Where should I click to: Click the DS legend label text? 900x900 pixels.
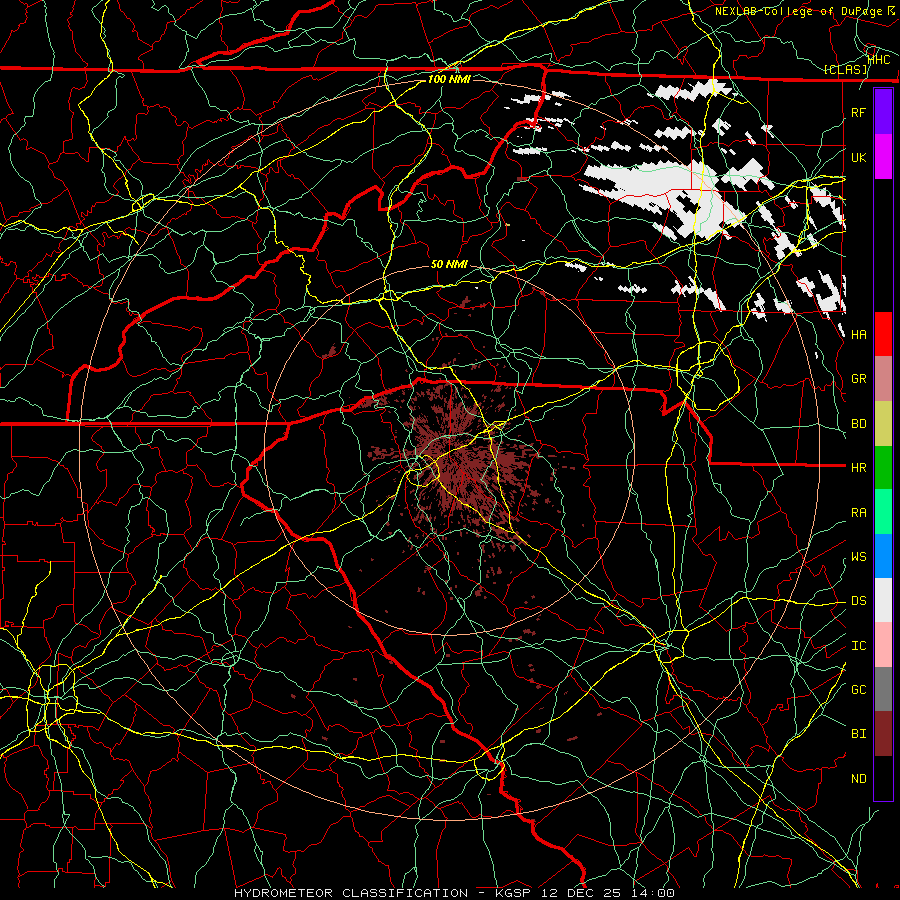[859, 601]
